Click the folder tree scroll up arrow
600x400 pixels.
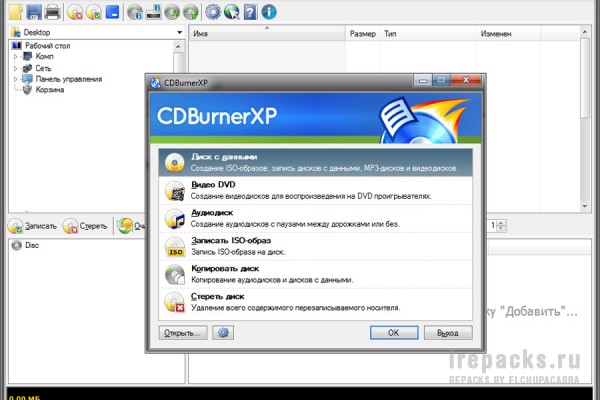pos(178,46)
